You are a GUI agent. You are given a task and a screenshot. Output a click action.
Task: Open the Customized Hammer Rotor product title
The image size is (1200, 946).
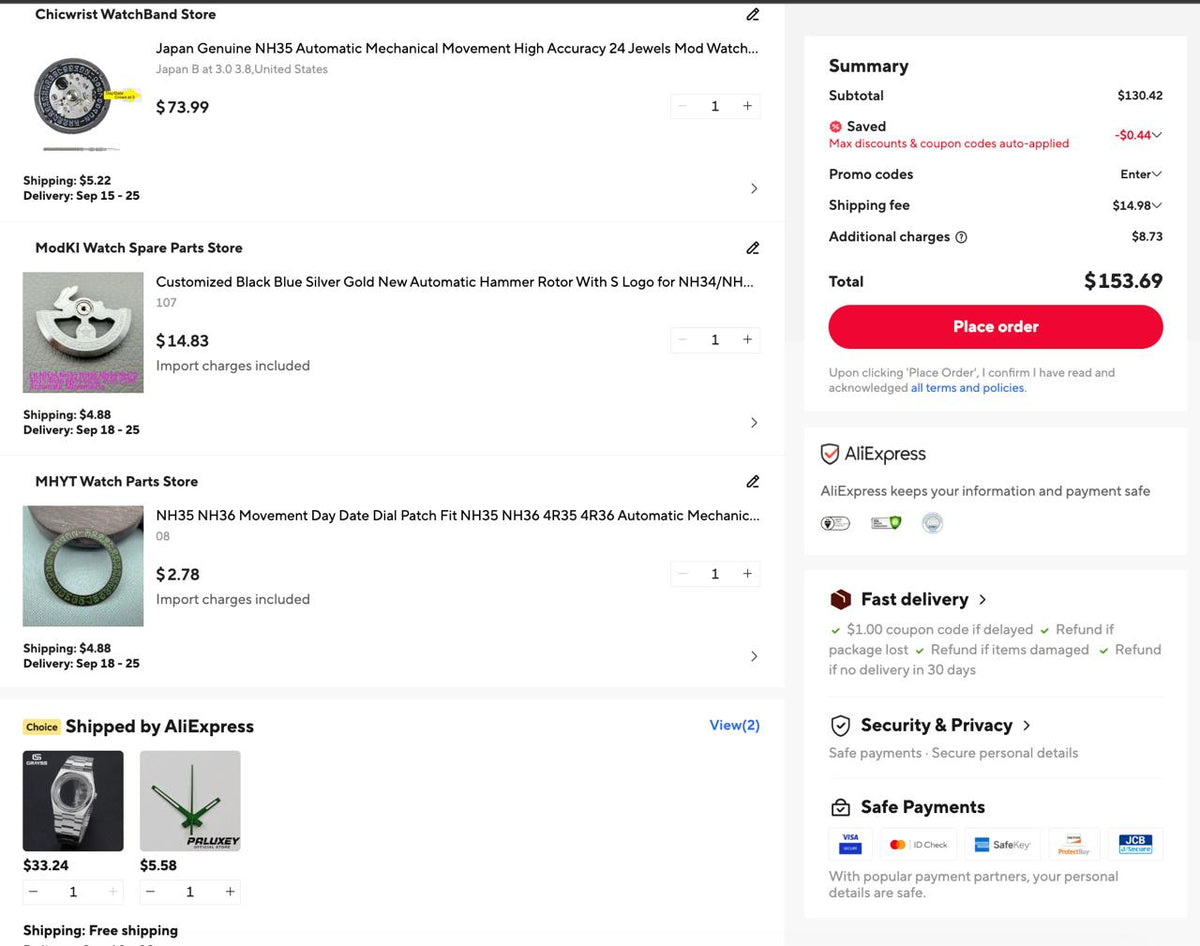point(455,282)
